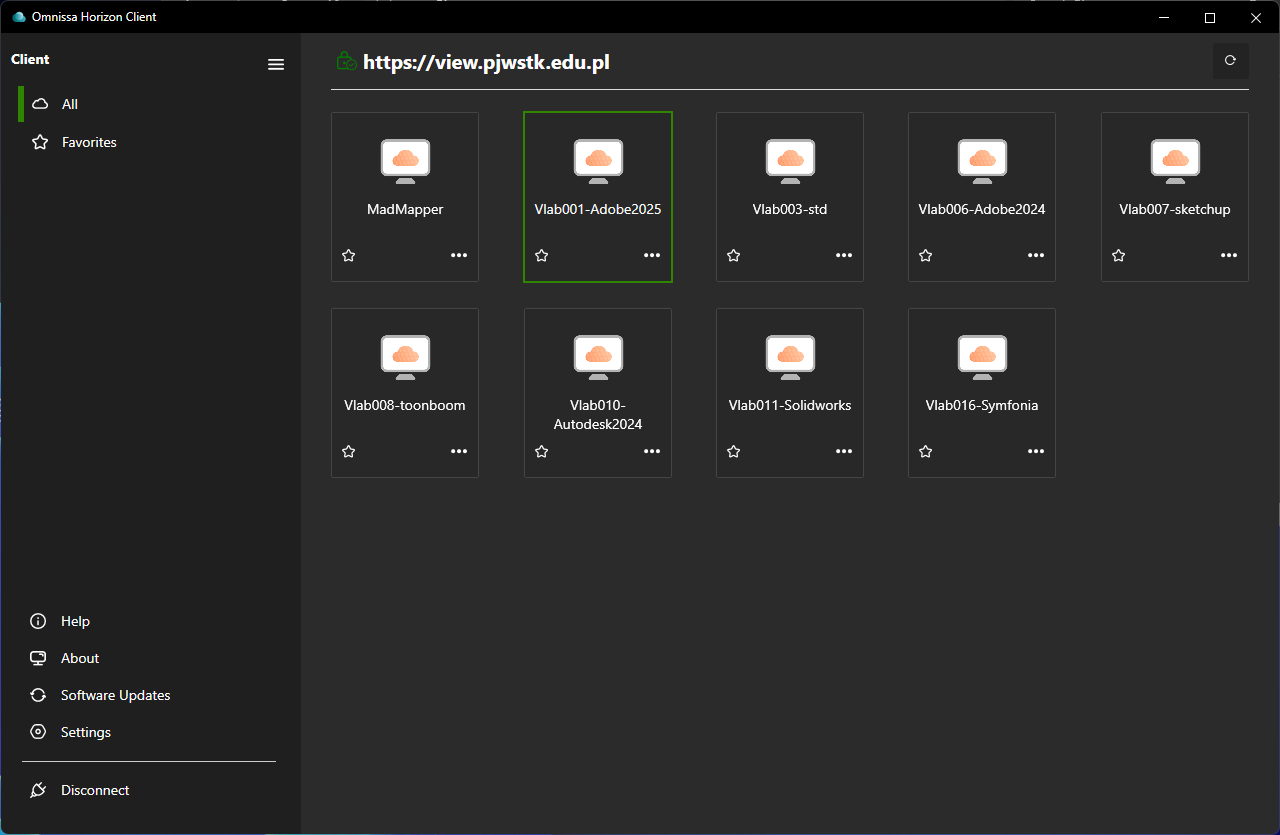
Task: Click the Client sidebar heading
Action: coord(30,59)
